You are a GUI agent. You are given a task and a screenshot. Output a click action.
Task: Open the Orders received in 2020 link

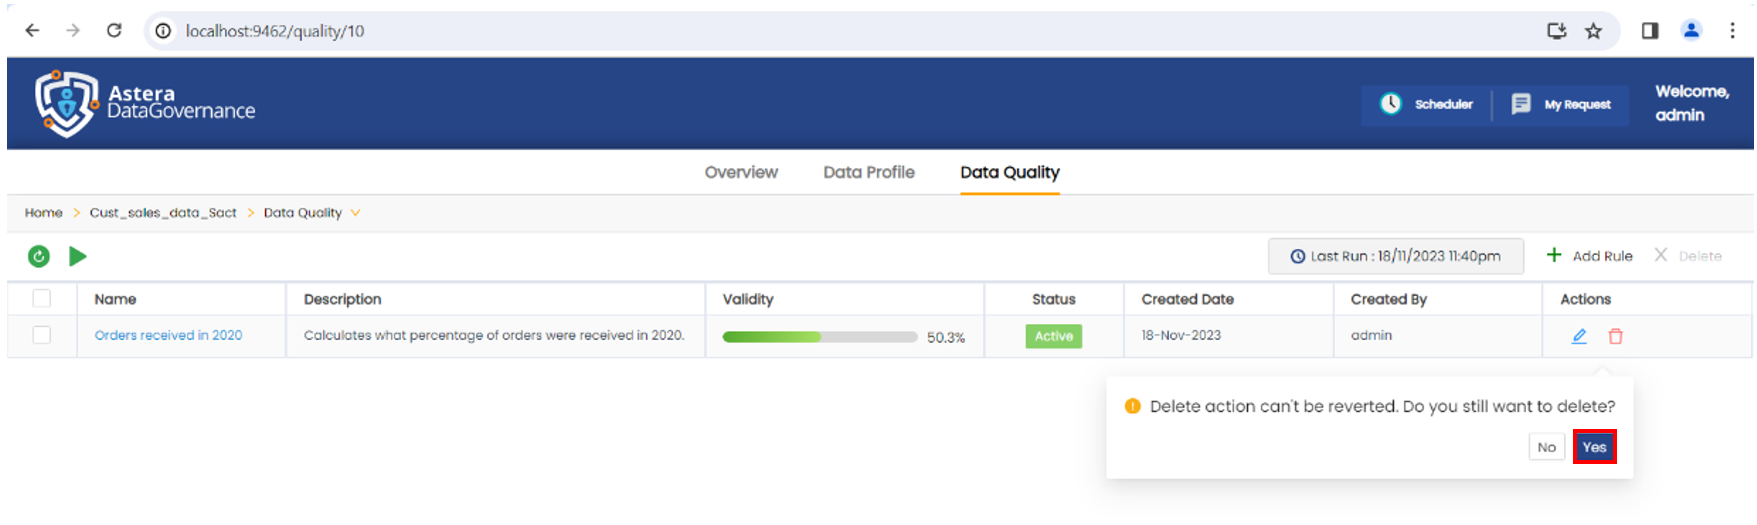pos(168,335)
